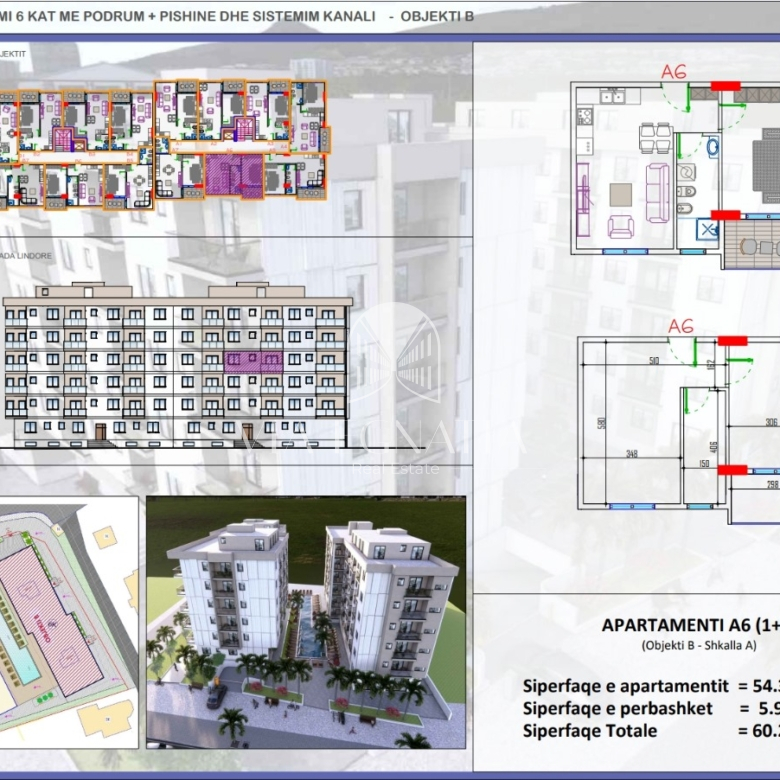Click the '(Objekti B - Shkalla A)' subtitle

(x=699, y=646)
